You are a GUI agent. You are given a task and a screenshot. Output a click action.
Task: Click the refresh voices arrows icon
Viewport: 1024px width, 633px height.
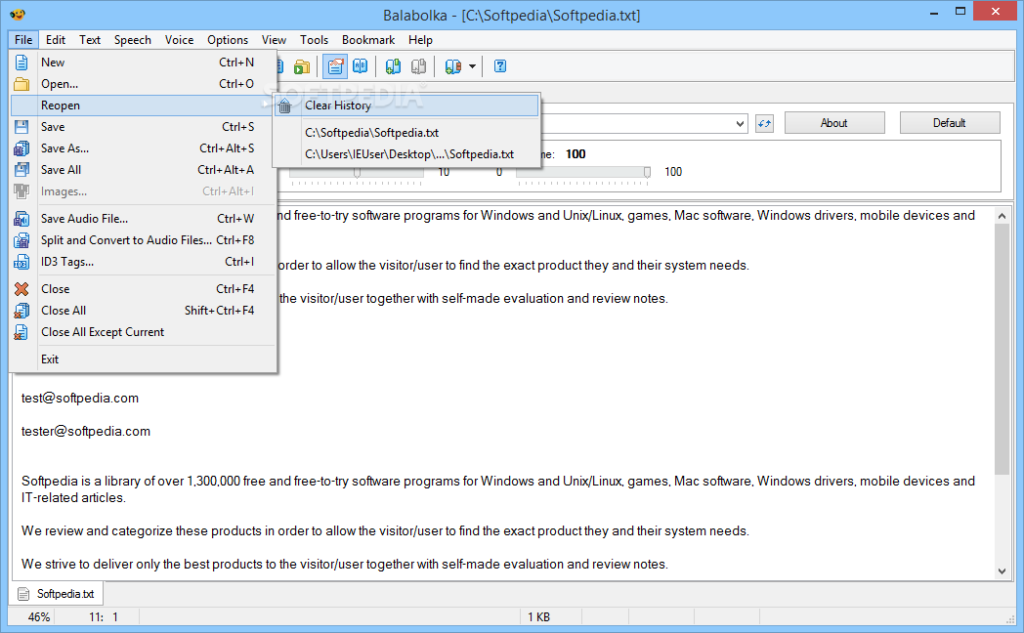click(763, 122)
